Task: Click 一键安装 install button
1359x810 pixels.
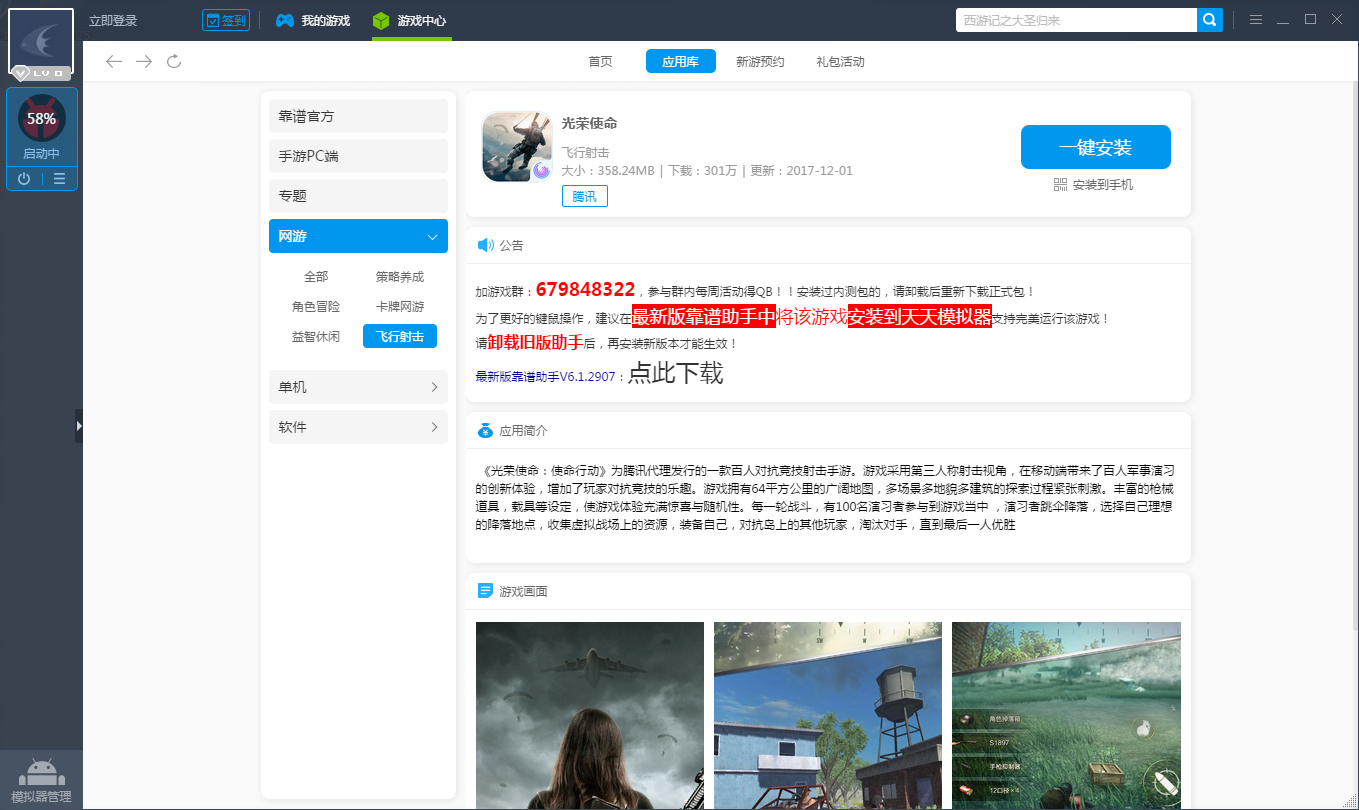Action: (1095, 147)
